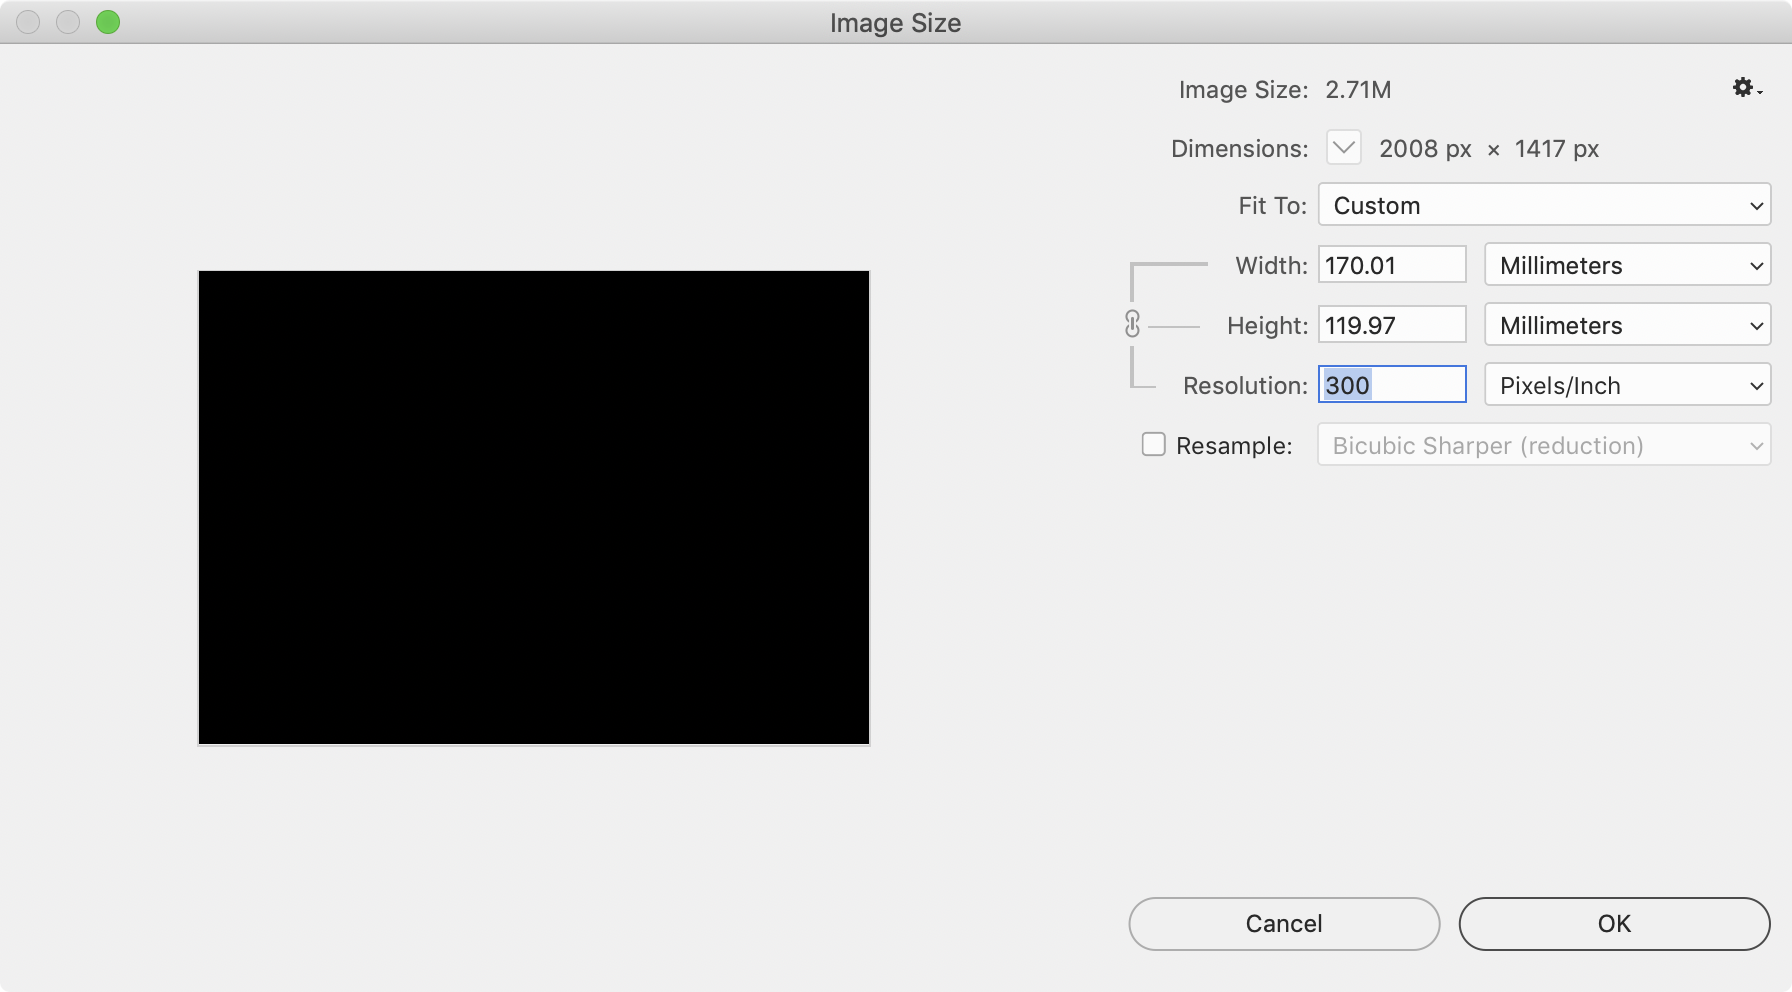The width and height of the screenshot is (1792, 992).
Task: Click into the Width value field
Action: pyautogui.click(x=1391, y=265)
